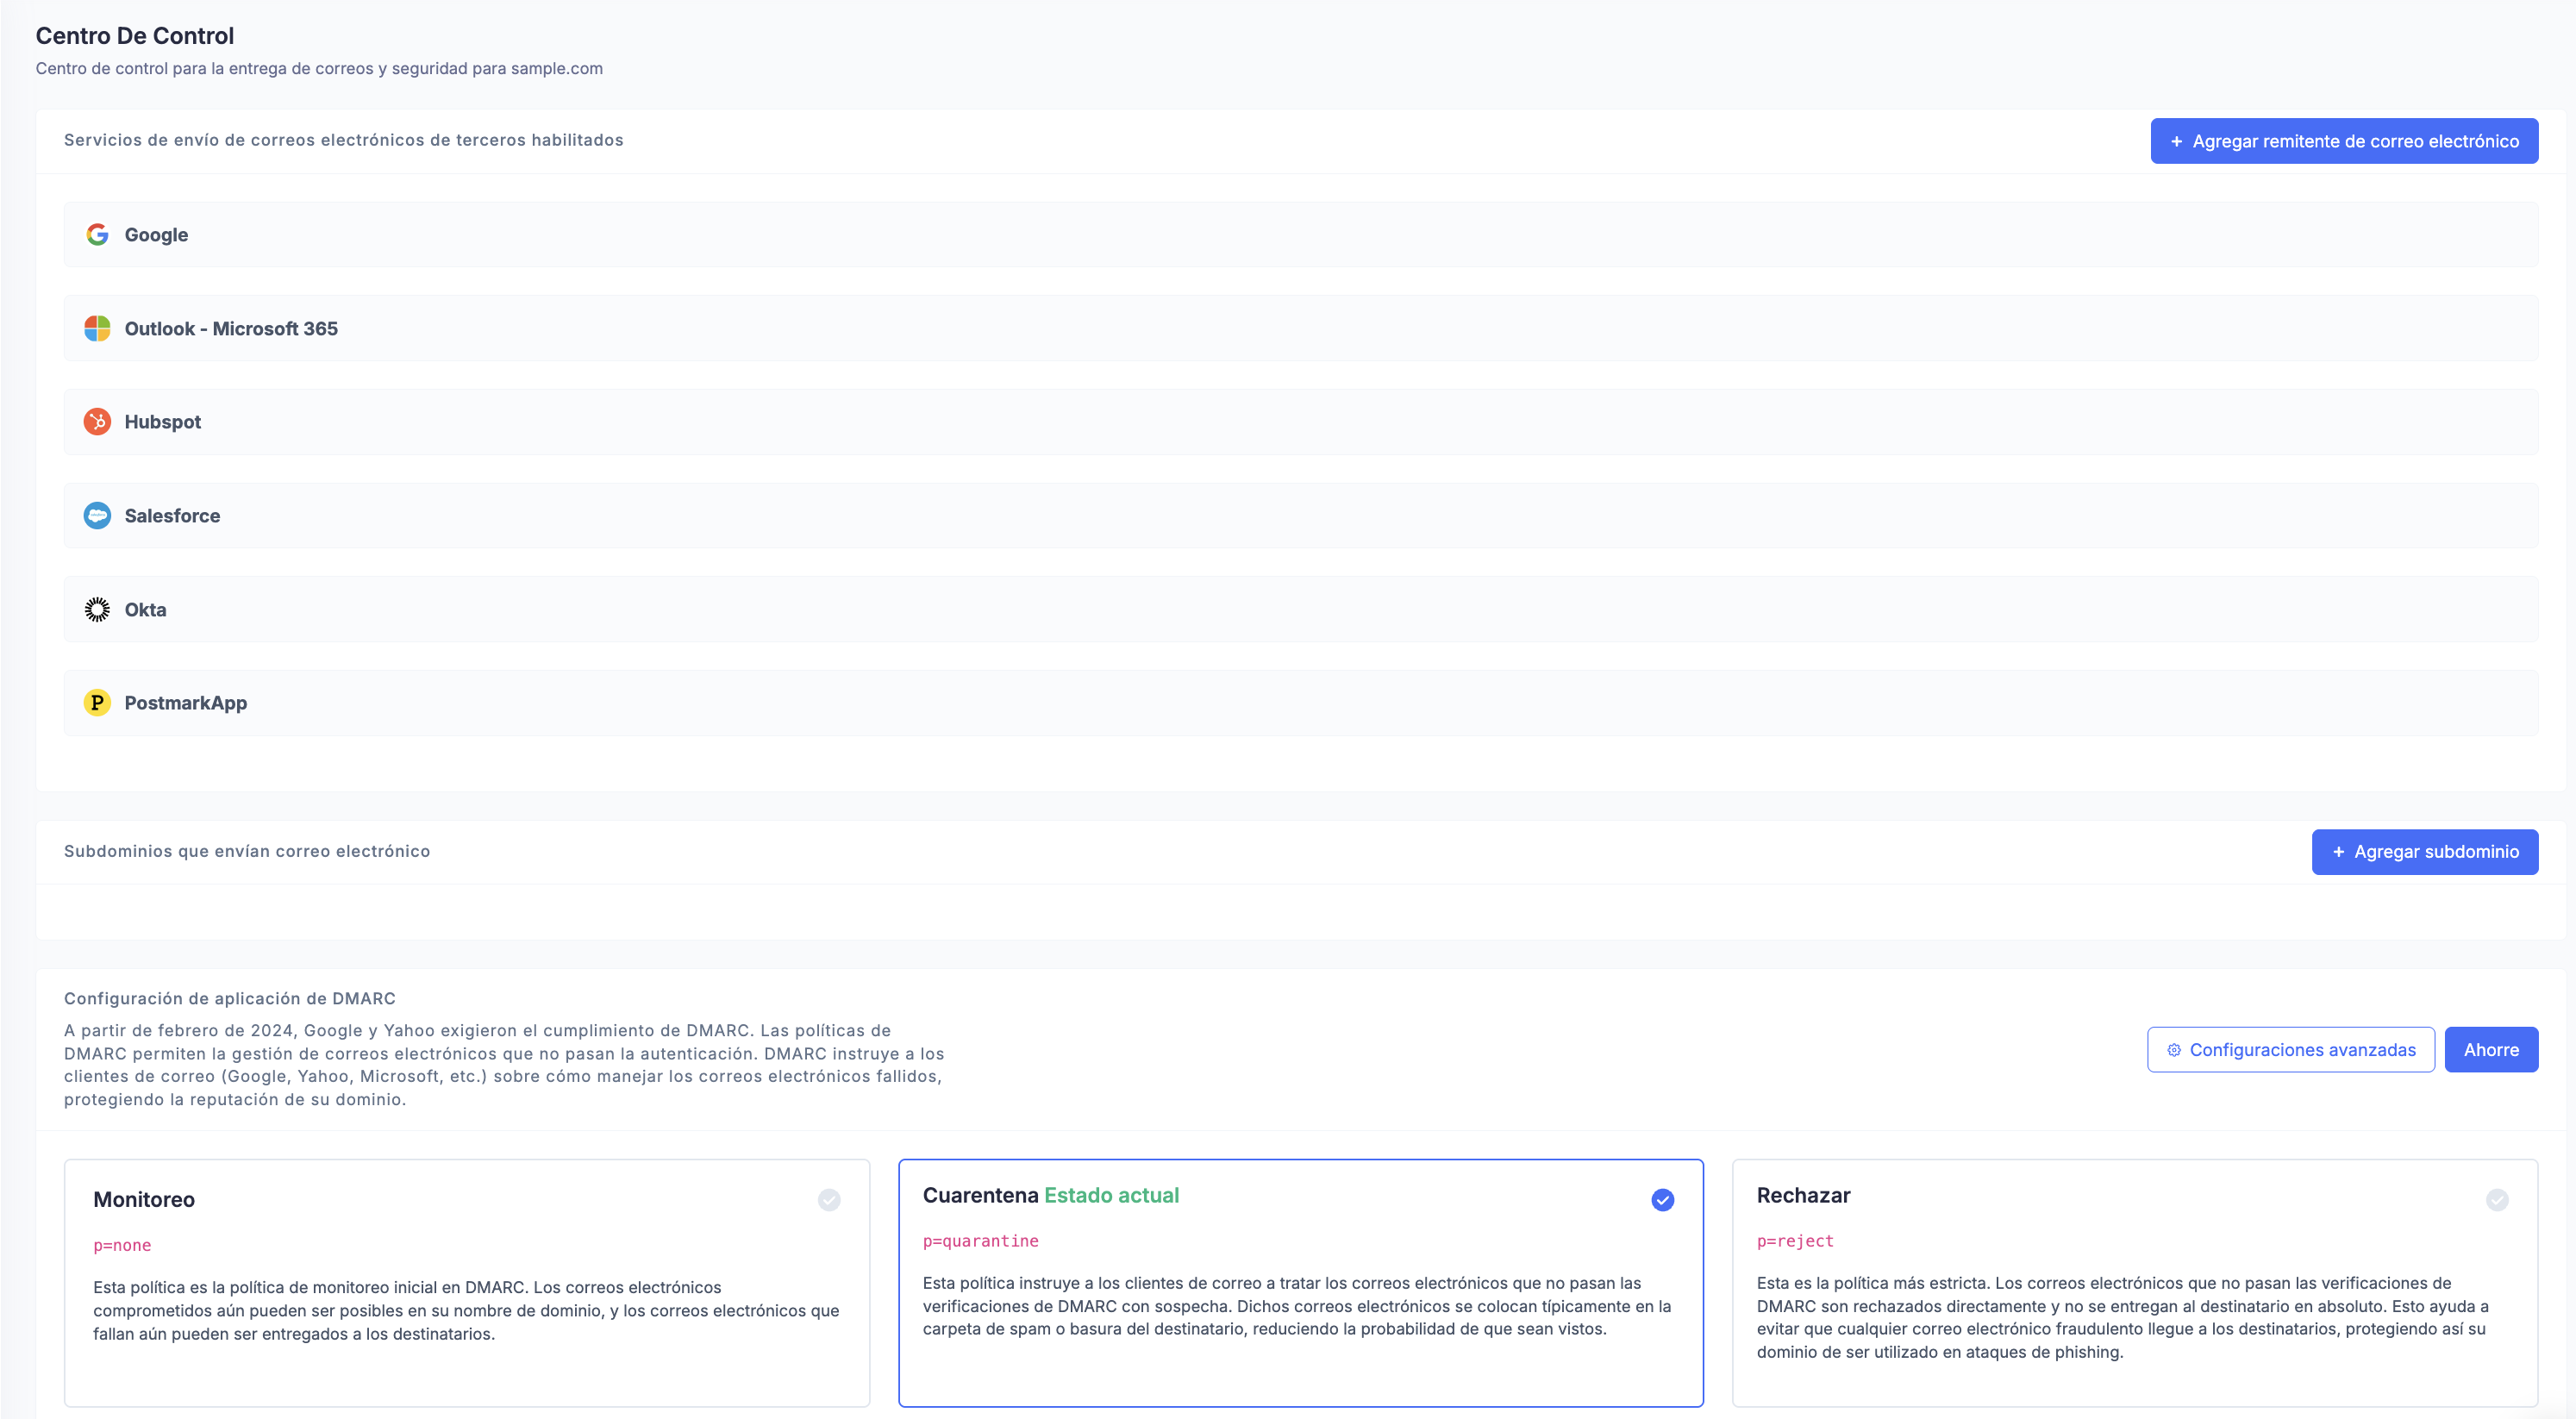Select the Cuarentena policy check mark
The image size is (2576, 1419).
1662,1199
